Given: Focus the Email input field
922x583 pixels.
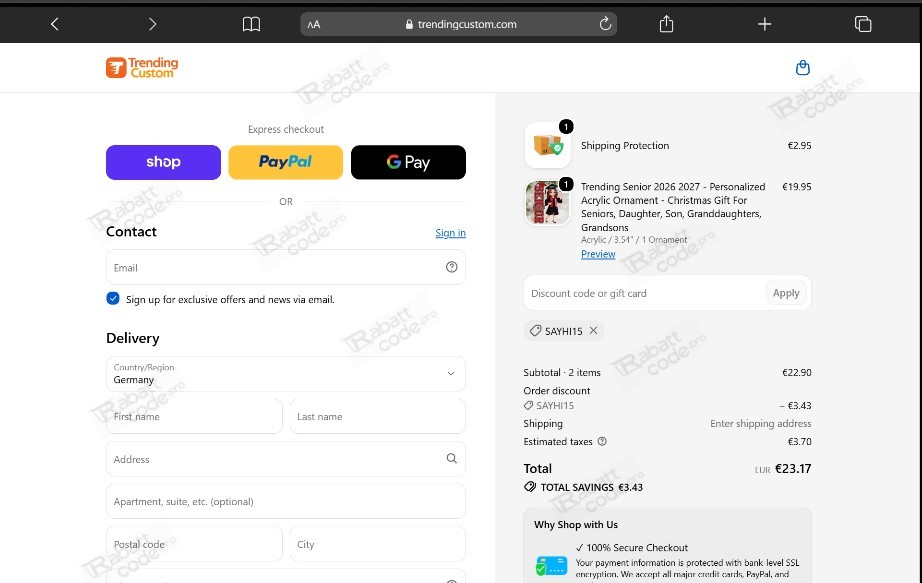Looking at the screenshot, I should click(286, 267).
